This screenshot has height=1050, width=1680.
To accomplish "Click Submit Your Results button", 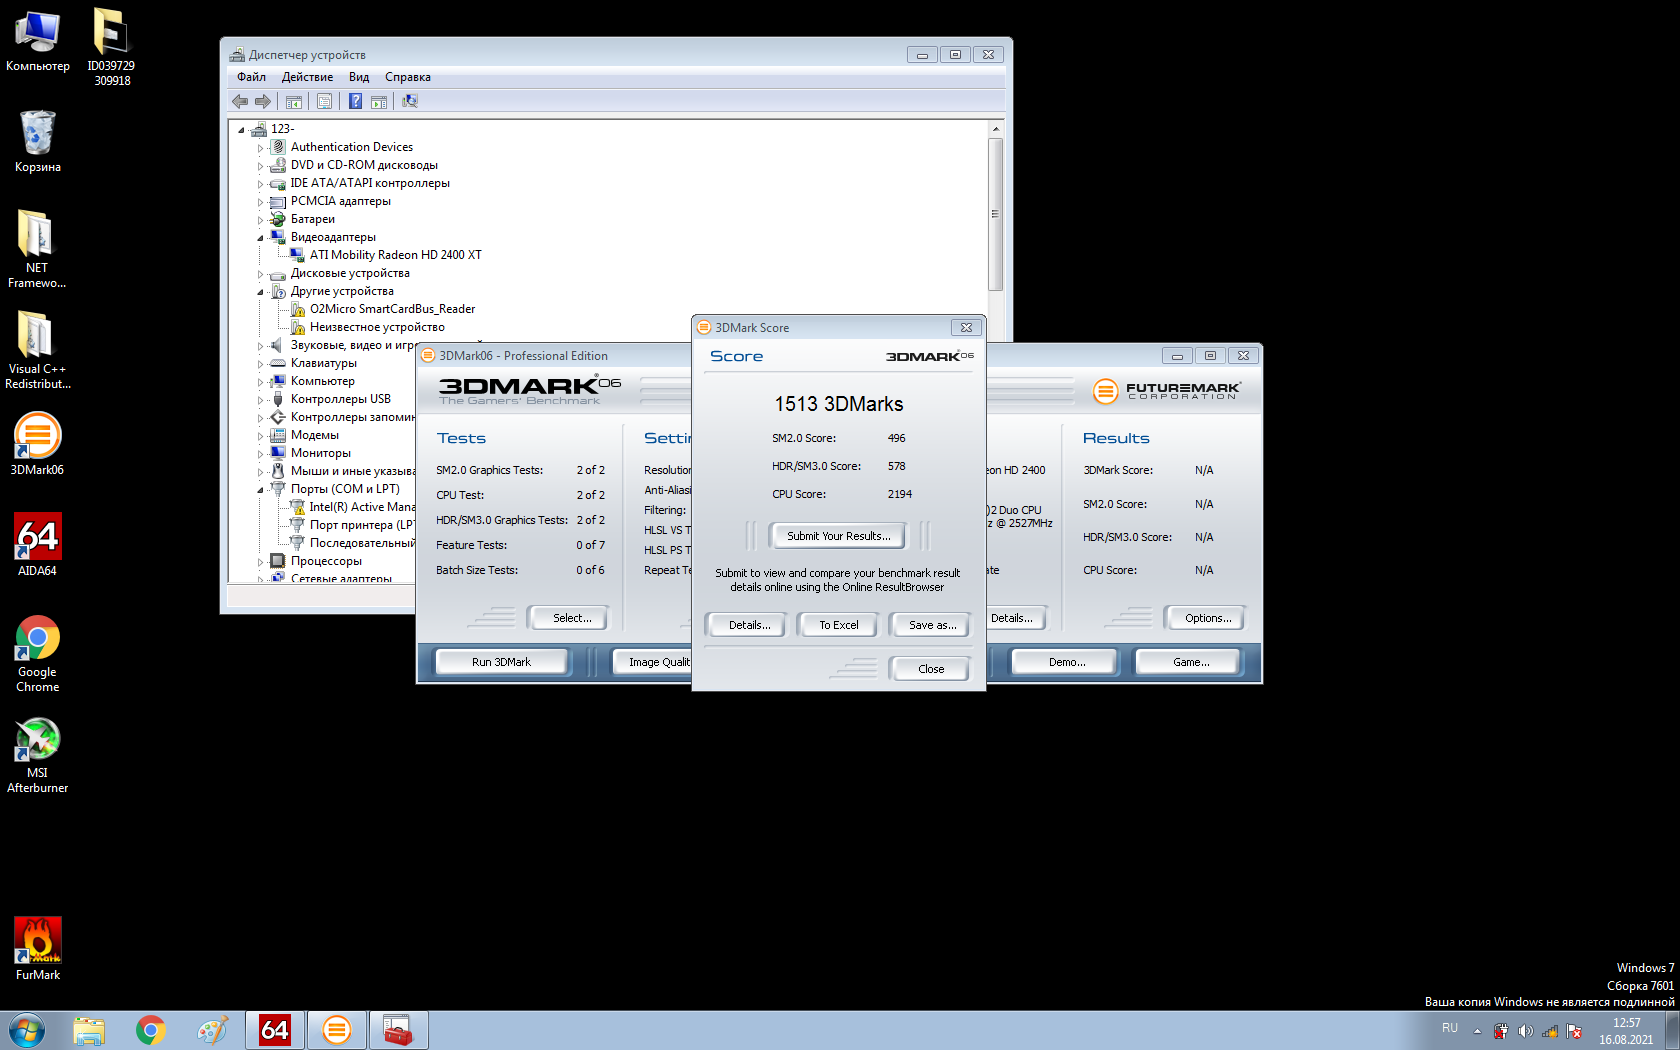I will (x=838, y=536).
